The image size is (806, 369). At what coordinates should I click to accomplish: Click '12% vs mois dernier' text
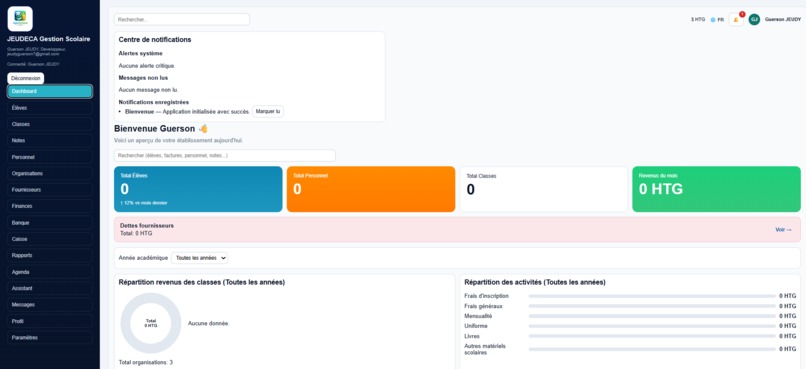[145, 203]
